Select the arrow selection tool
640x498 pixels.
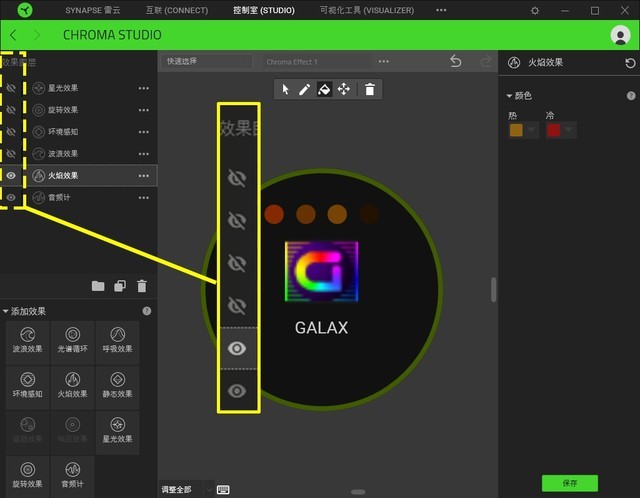tap(285, 89)
